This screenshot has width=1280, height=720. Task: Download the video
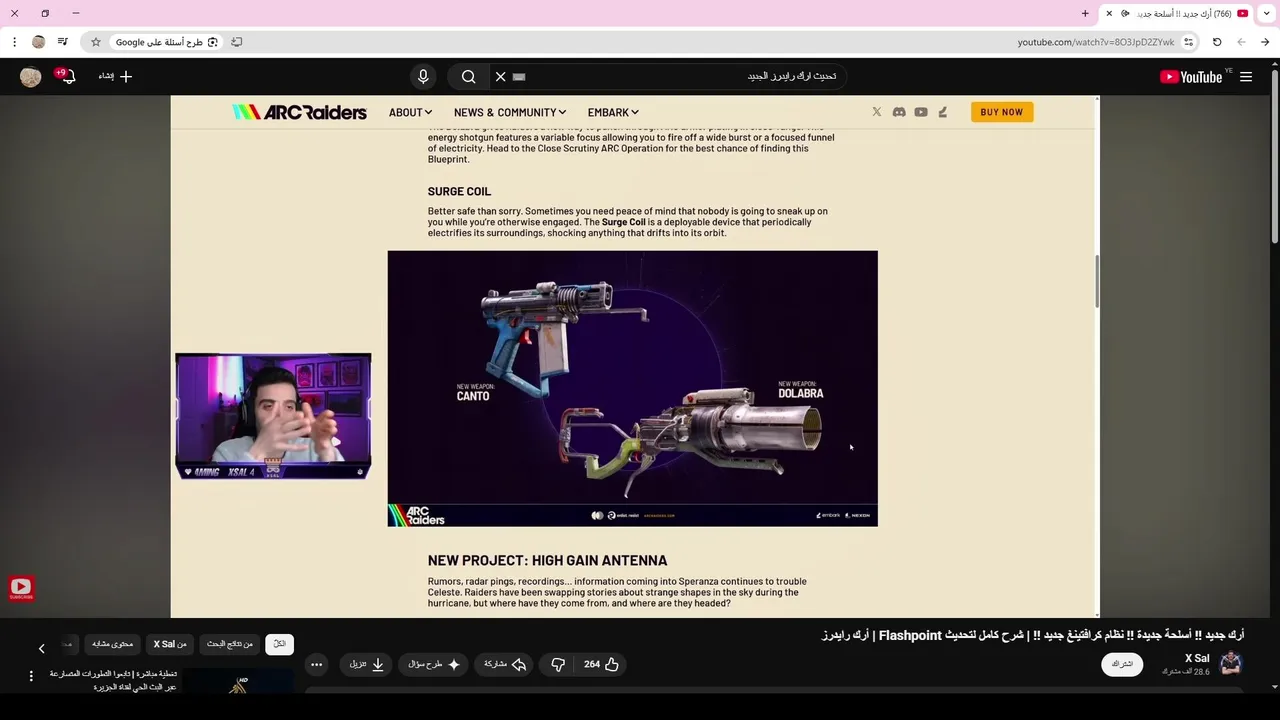[367, 664]
